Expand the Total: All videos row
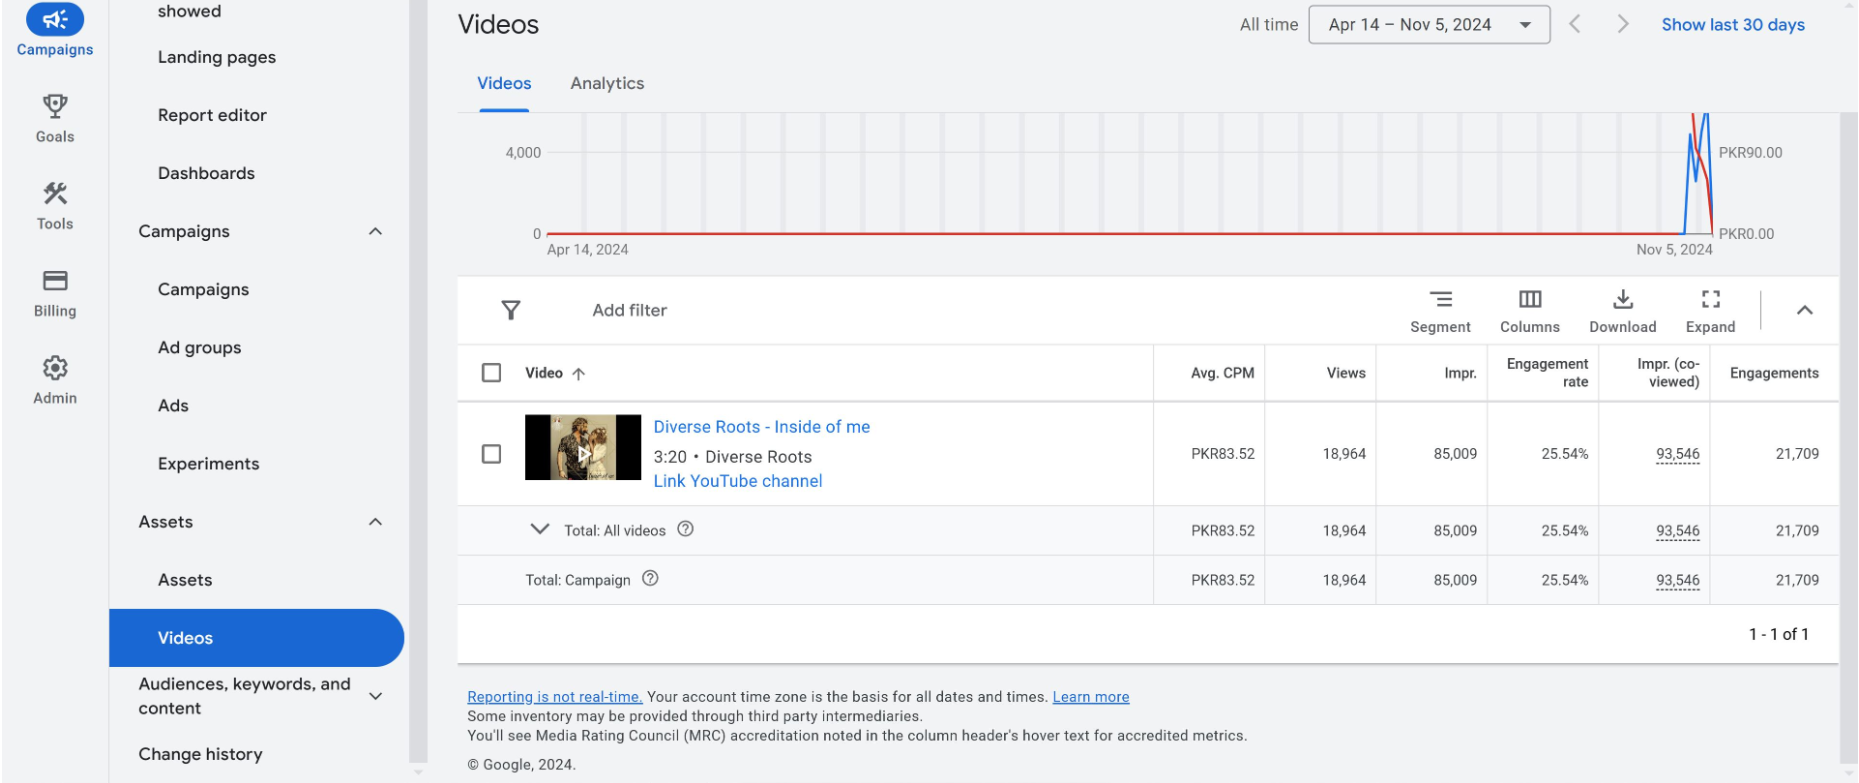 [539, 530]
